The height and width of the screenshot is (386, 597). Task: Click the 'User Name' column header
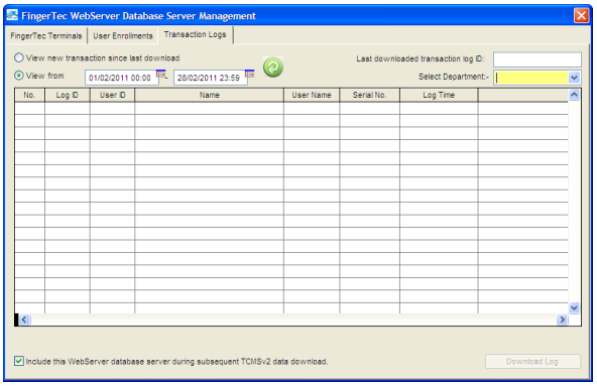click(x=311, y=95)
